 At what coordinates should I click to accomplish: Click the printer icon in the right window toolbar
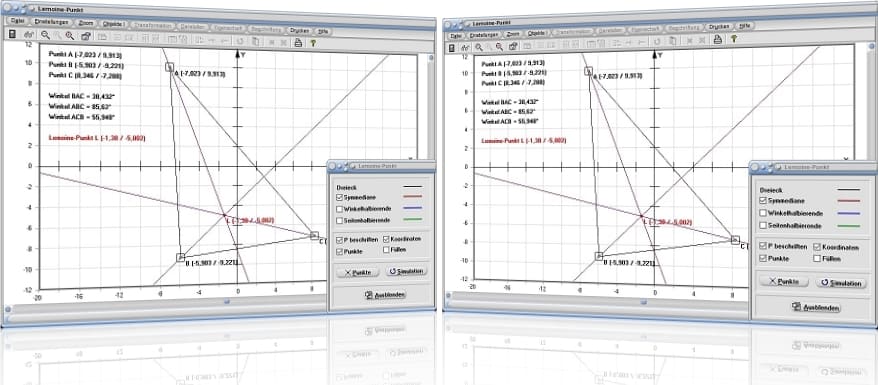coord(717,39)
